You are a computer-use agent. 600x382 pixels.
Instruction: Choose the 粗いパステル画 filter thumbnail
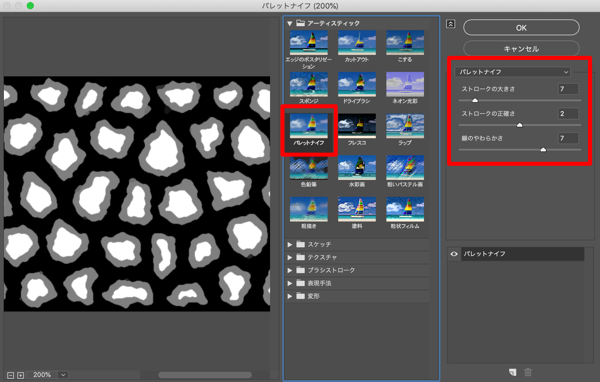[x=405, y=167]
